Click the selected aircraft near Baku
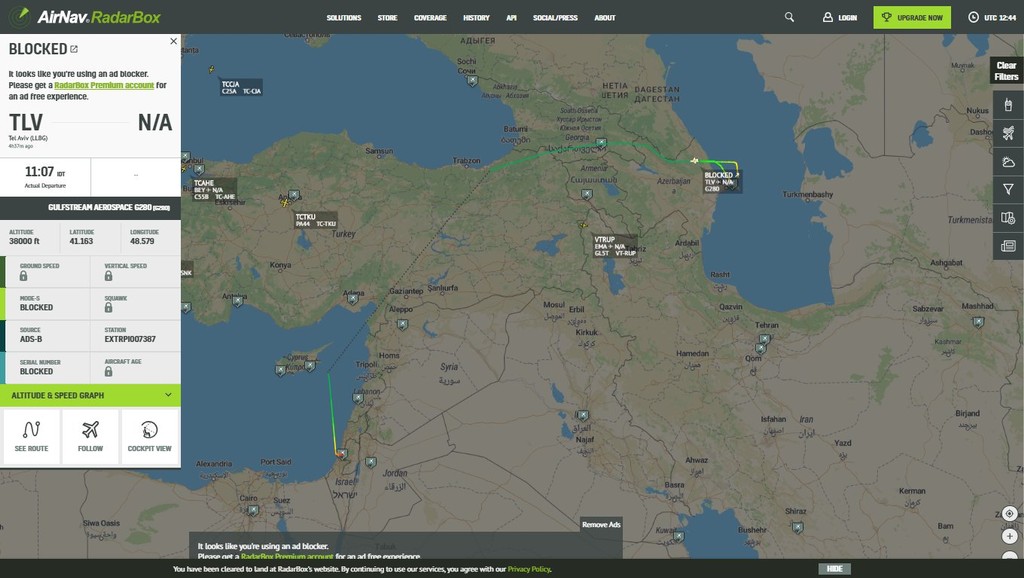The image size is (1024, 578). click(694, 161)
